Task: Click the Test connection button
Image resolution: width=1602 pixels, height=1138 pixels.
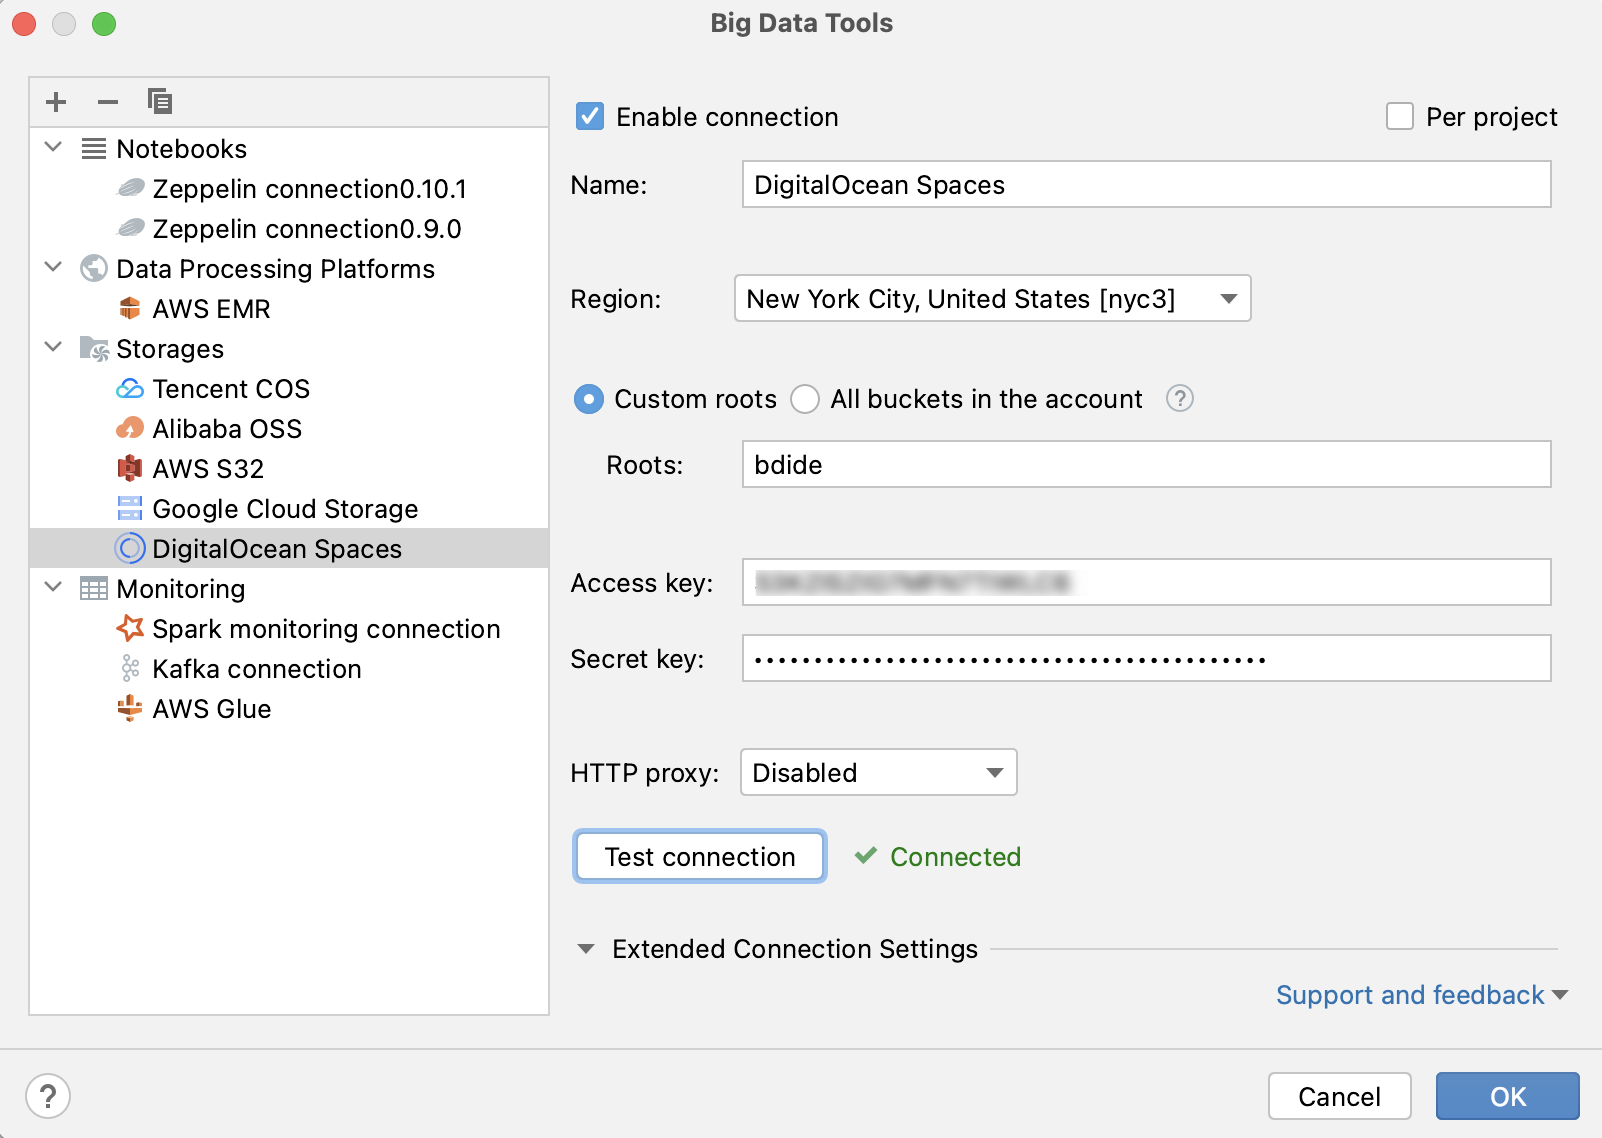Action: coord(699,856)
